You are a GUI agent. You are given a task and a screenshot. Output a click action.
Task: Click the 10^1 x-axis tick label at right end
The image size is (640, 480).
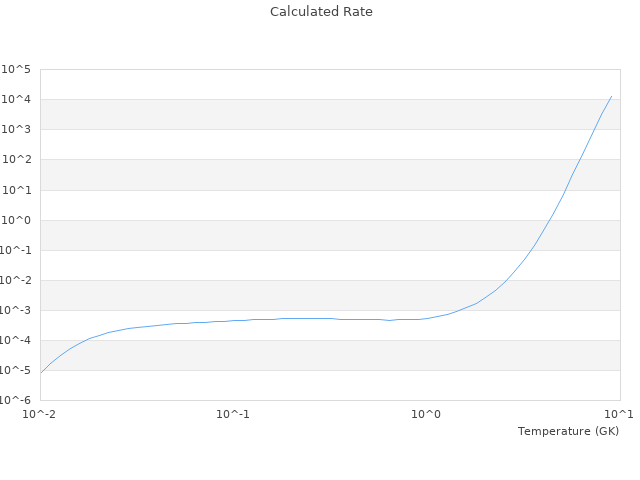click(x=619, y=414)
